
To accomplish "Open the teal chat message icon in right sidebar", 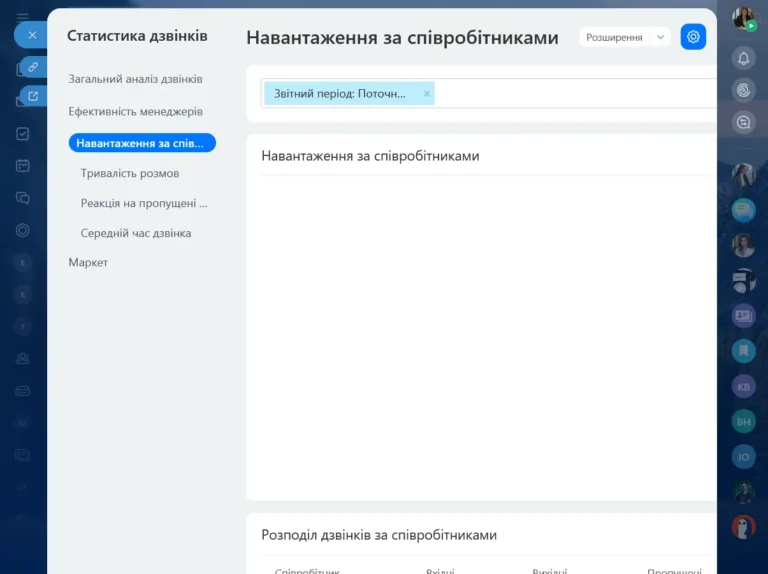I will [x=744, y=210].
